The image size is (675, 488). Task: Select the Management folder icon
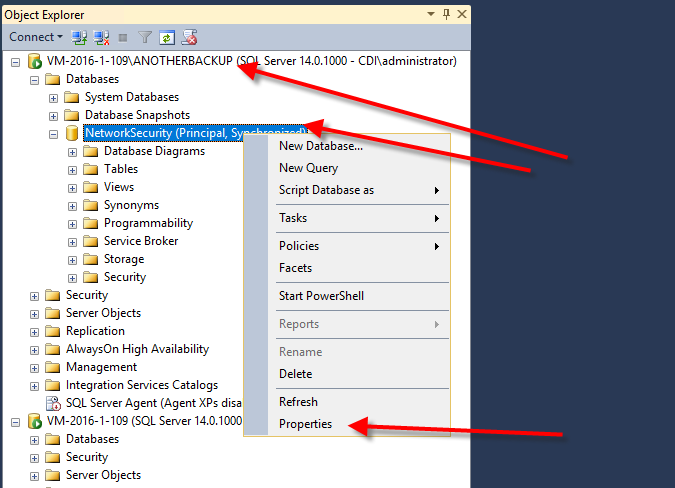click(53, 367)
